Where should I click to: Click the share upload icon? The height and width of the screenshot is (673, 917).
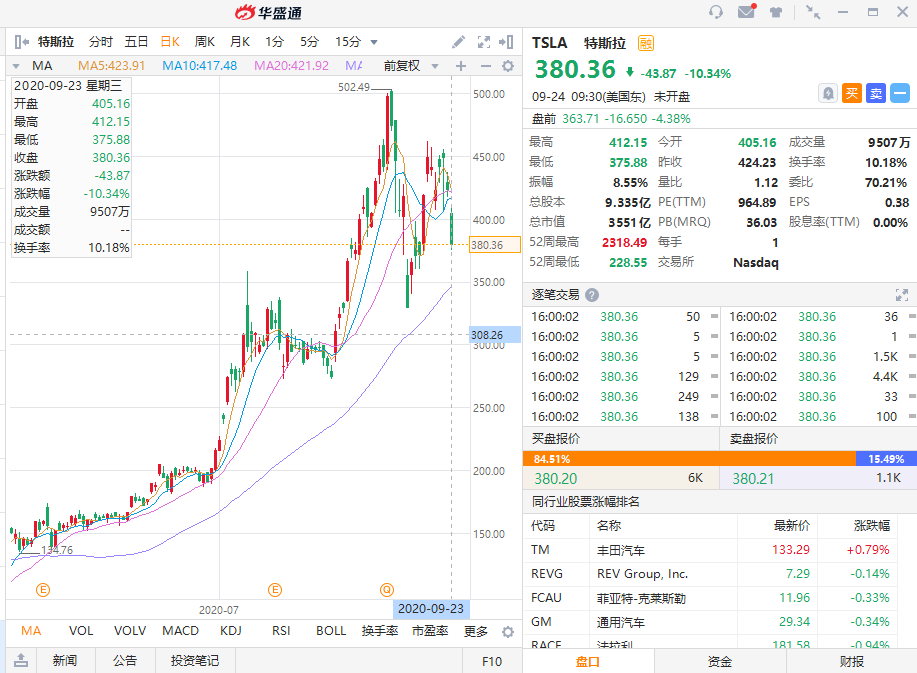(20, 661)
